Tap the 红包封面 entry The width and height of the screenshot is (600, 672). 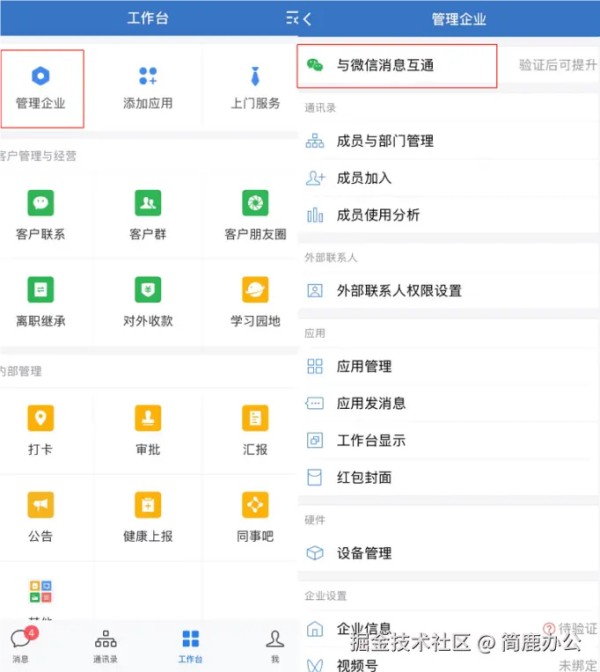[364, 478]
